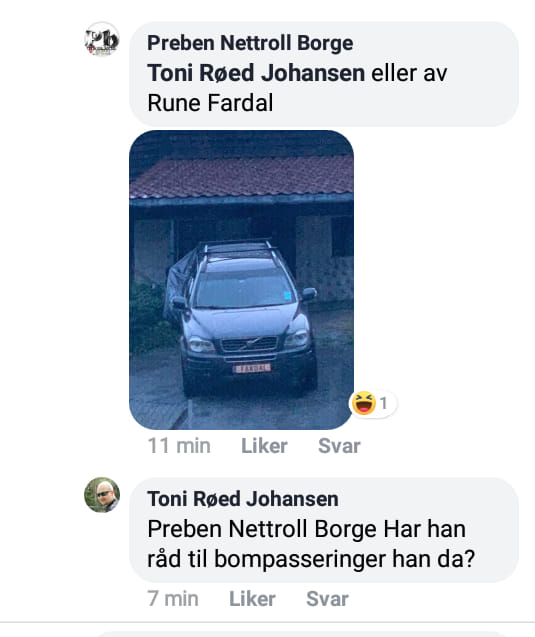Screen dimensions: 535x637
Task: Click 'råd til bompasseringer han da?' comment text
Action: coord(311,559)
